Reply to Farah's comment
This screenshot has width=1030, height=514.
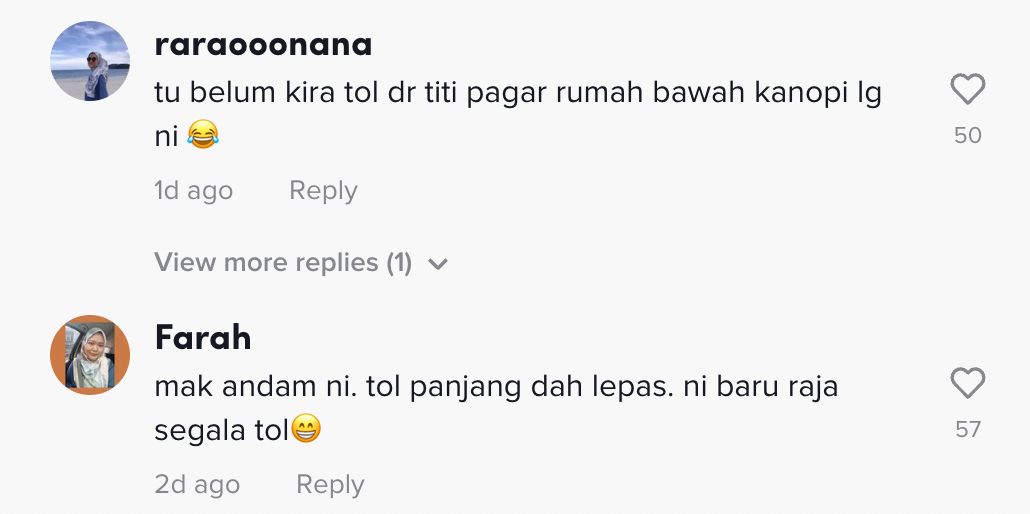pos(330,484)
